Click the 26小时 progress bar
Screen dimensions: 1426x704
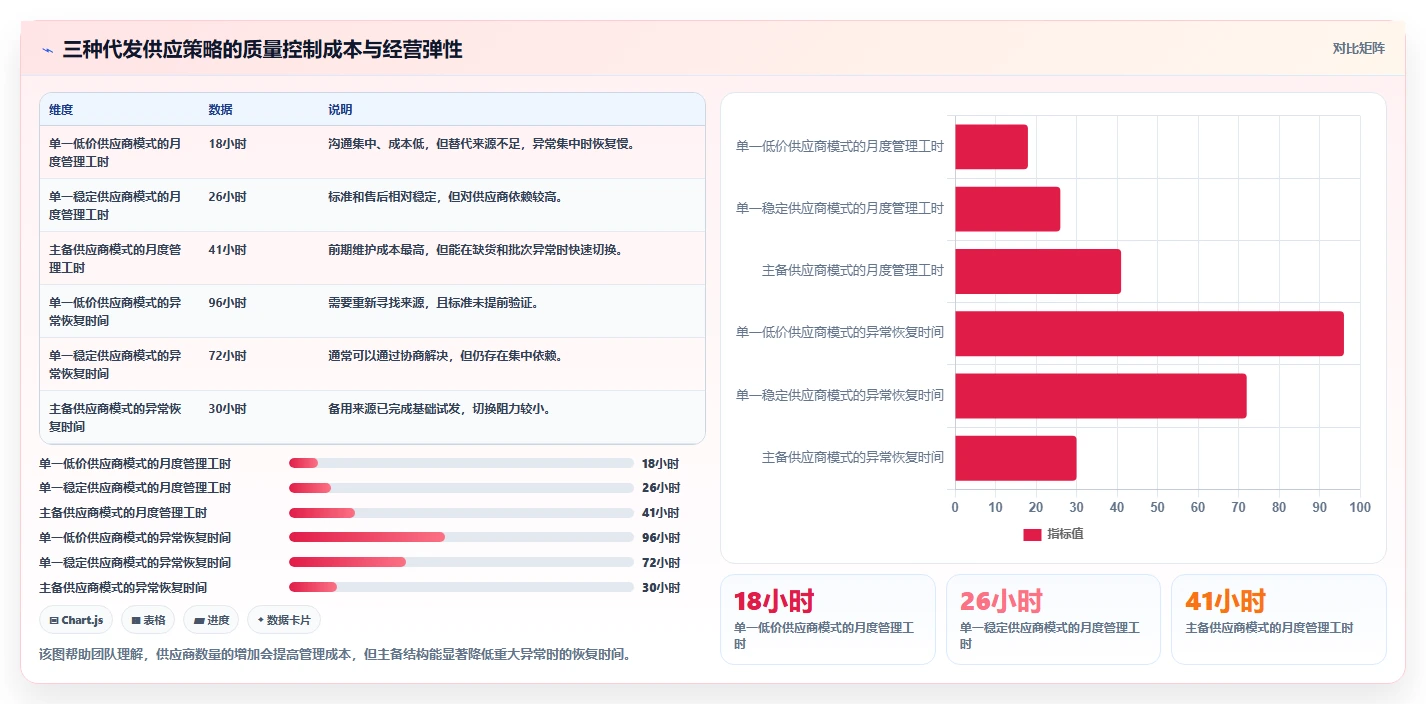pos(461,488)
